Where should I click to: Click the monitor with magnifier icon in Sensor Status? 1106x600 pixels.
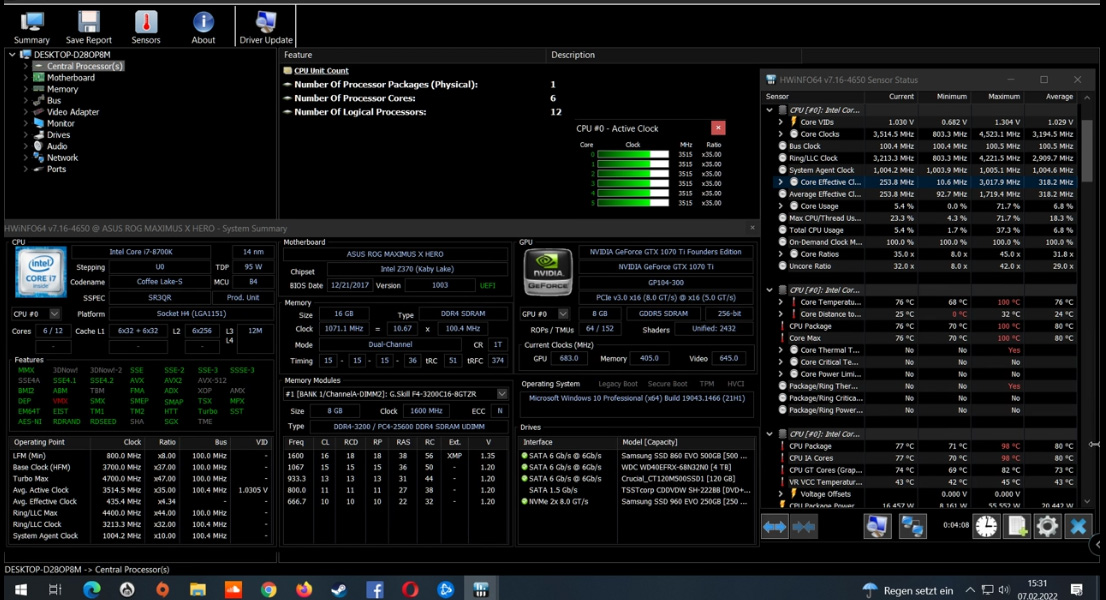[x=877, y=526]
